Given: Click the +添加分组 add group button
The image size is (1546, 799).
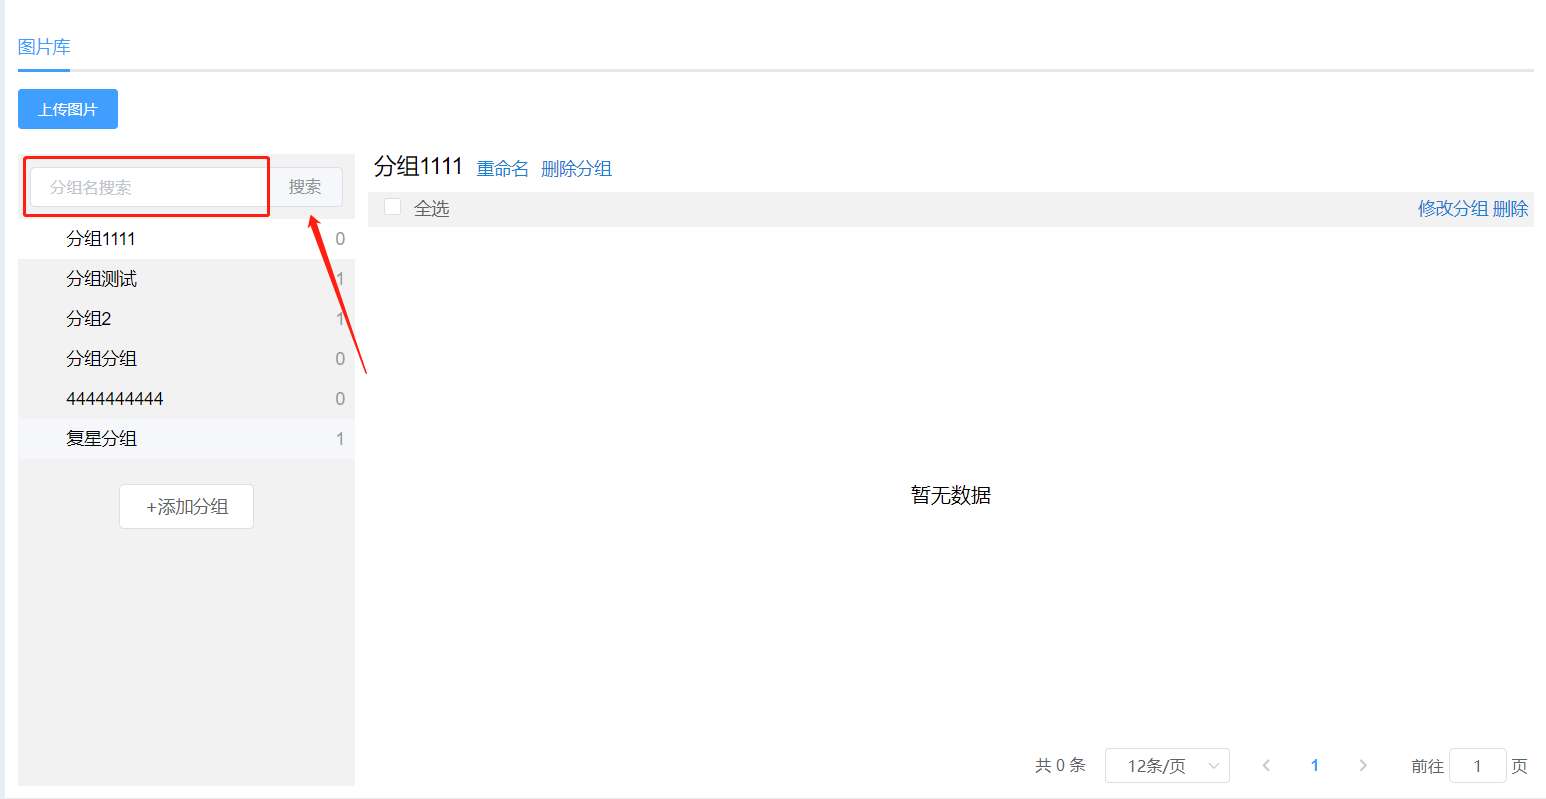Looking at the screenshot, I should click(186, 507).
